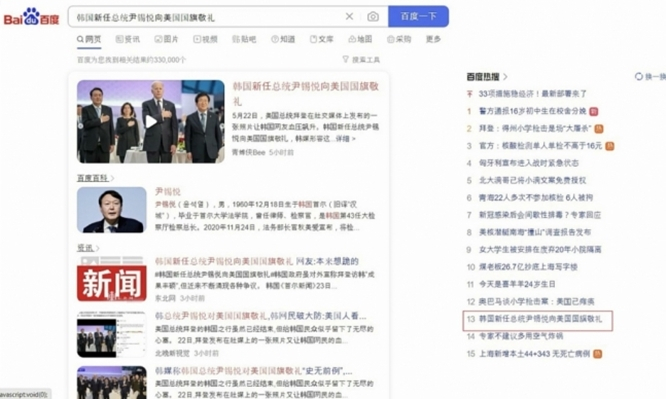Open 搜索工具 filter options

361,59
